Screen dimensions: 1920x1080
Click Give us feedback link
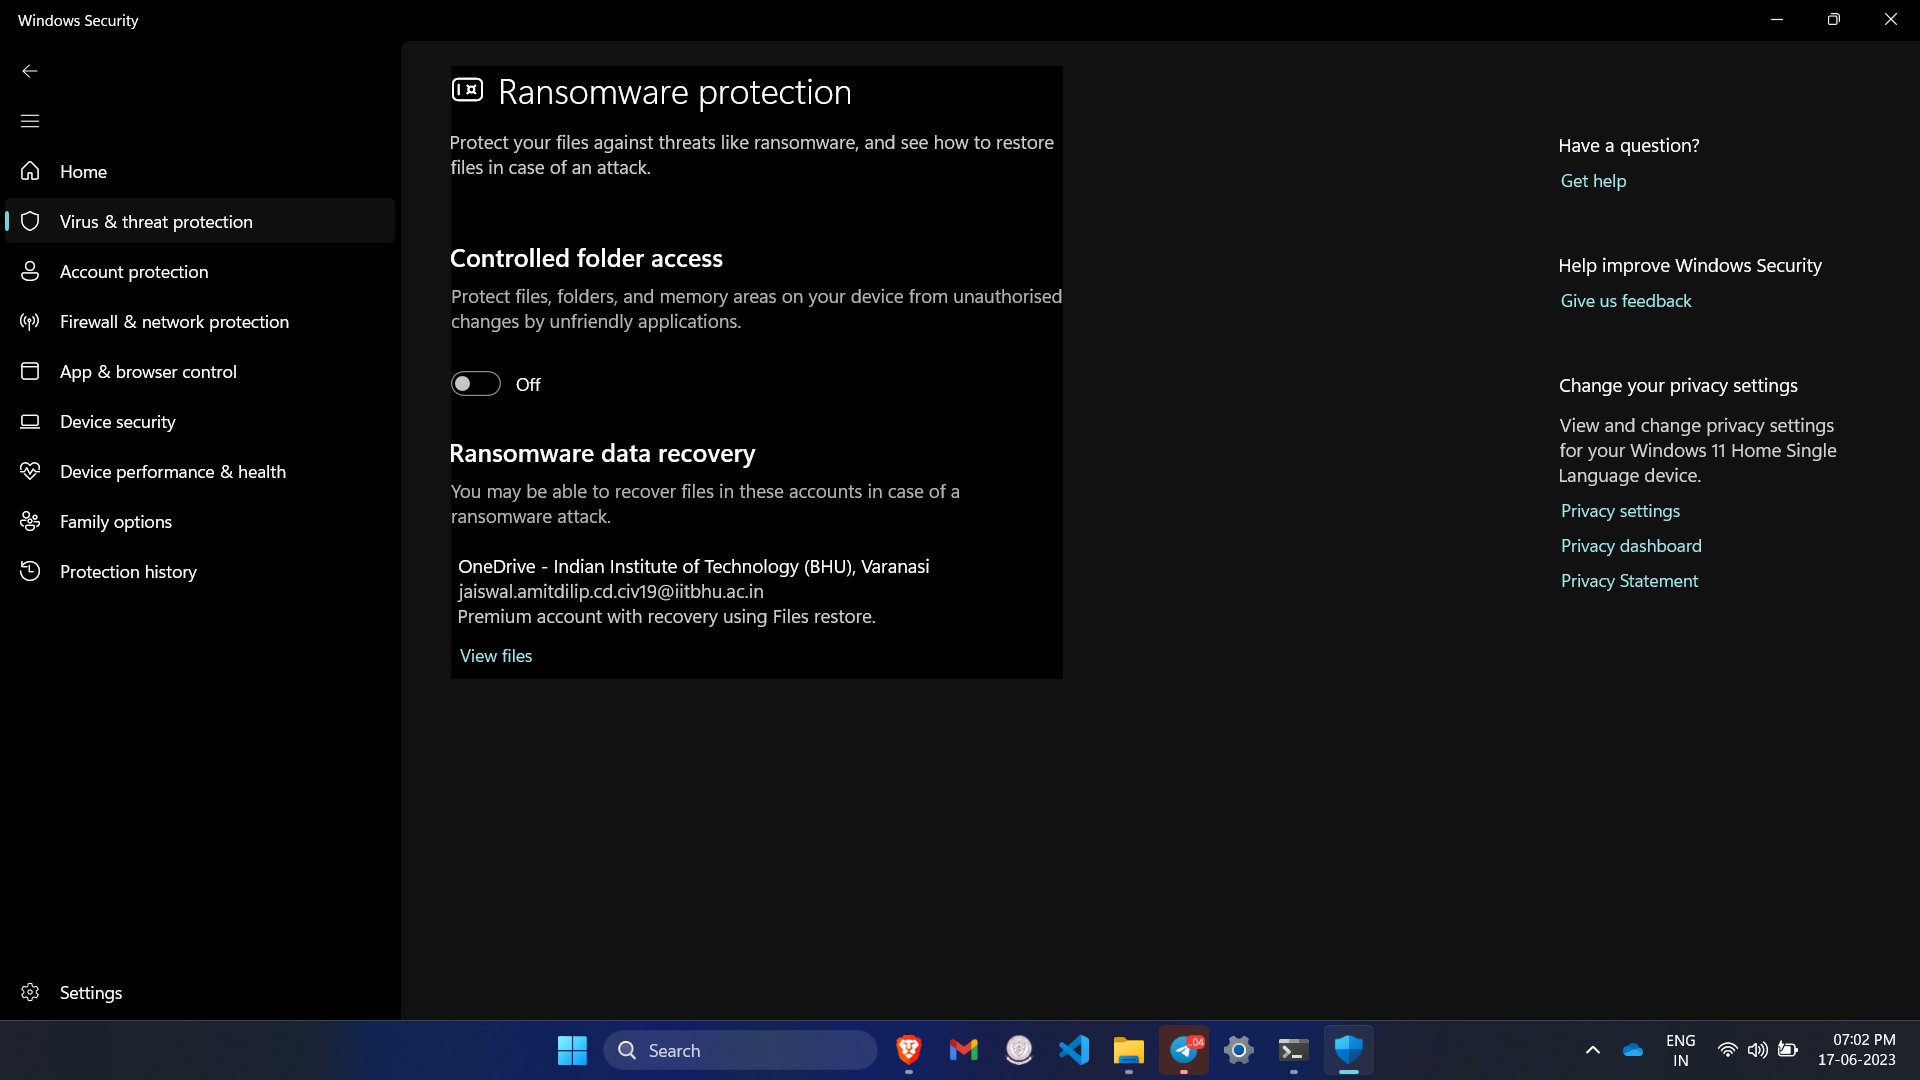click(1626, 301)
